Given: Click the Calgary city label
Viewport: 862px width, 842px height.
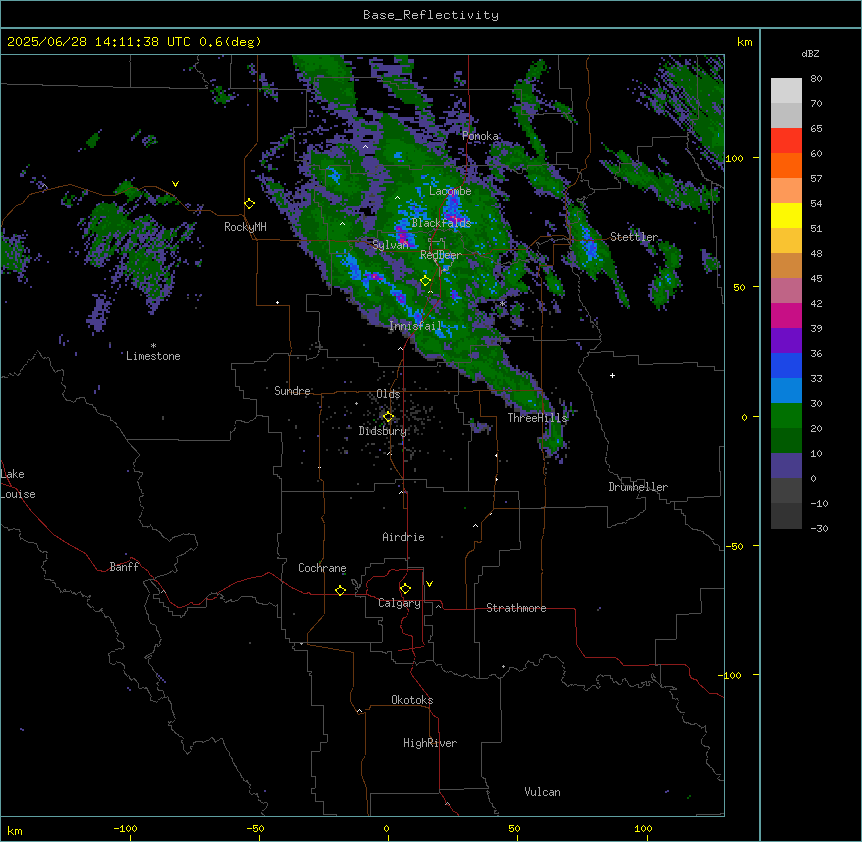Looking at the screenshot, I should point(399,603).
